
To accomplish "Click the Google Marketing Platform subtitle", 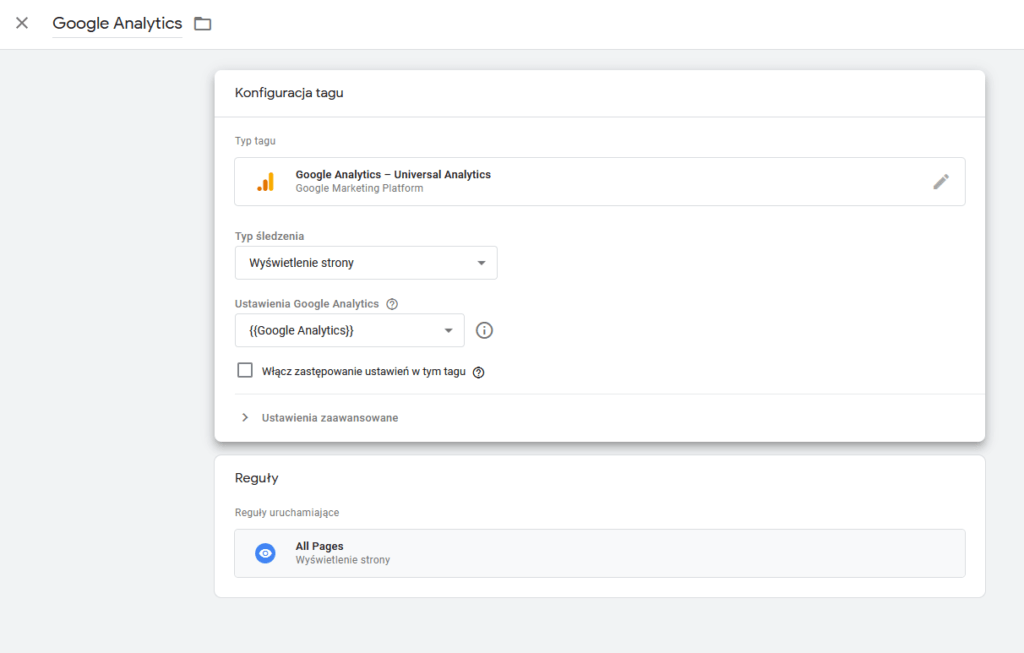I will coord(359,188).
